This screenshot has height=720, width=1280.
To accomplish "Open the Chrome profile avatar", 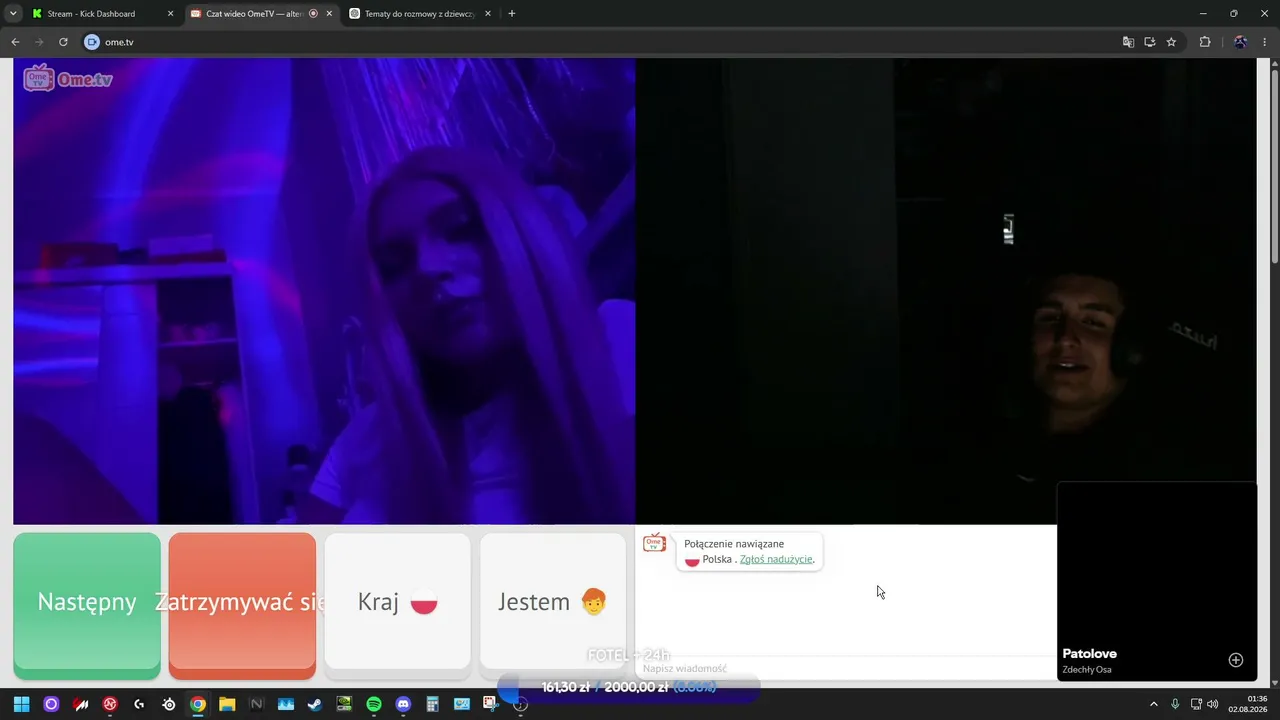I will (1241, 42).
